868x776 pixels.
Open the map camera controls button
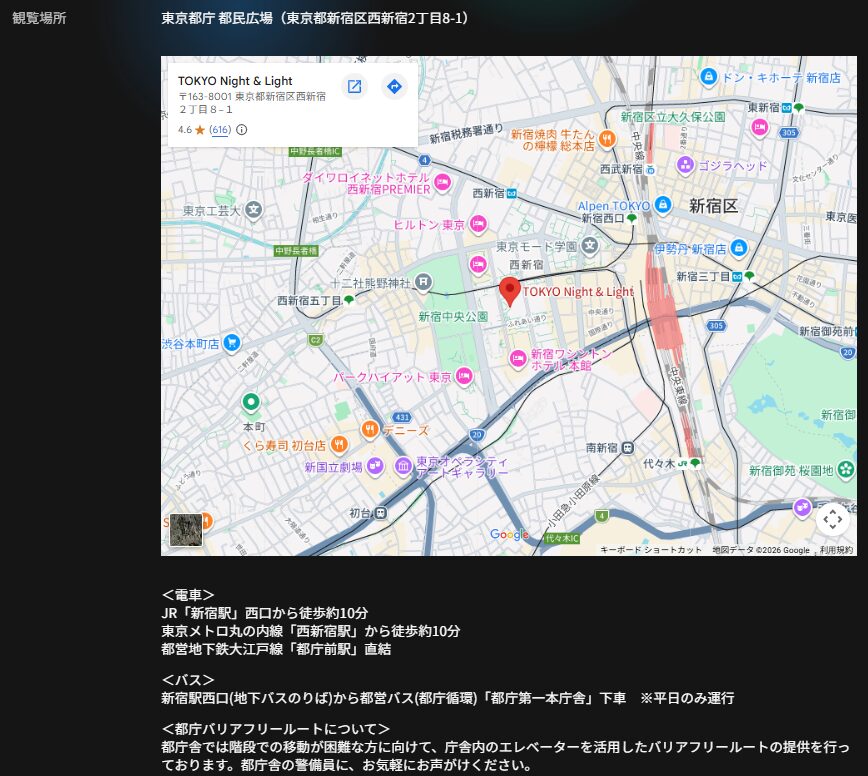pos(832,518)
